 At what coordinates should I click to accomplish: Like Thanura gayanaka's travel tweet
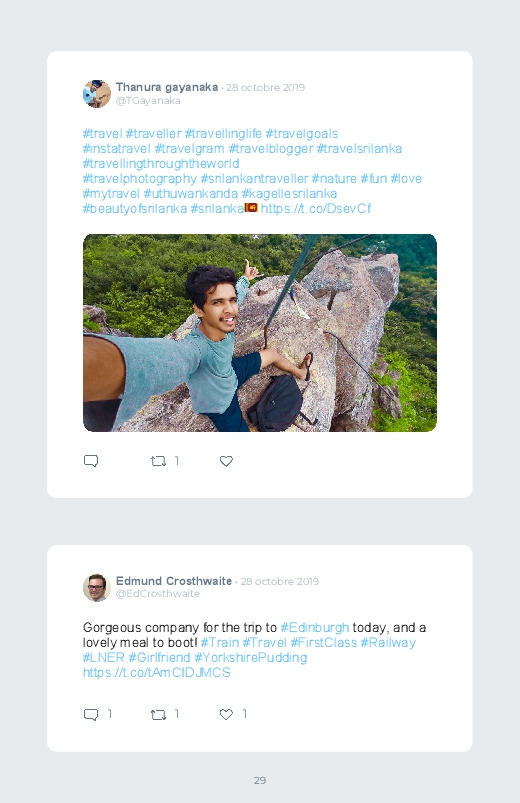tap(226, 461)
